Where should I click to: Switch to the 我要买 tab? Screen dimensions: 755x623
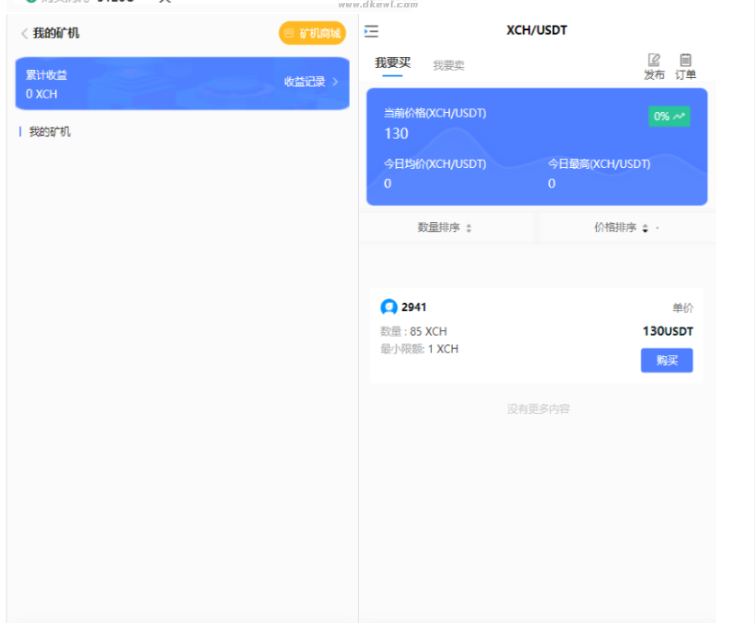pos(392,63)
